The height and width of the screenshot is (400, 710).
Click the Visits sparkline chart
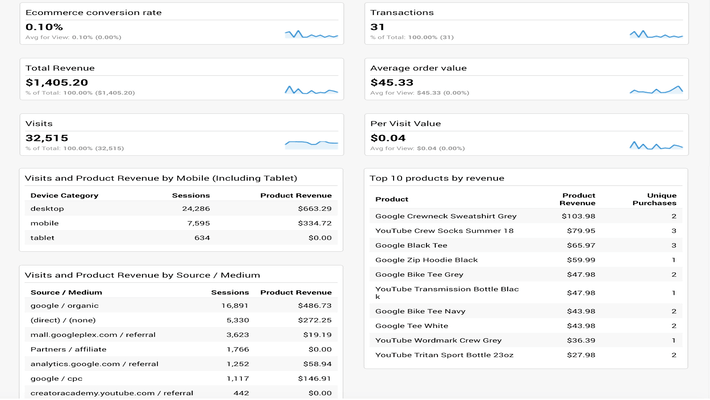(x=311, y=144)
